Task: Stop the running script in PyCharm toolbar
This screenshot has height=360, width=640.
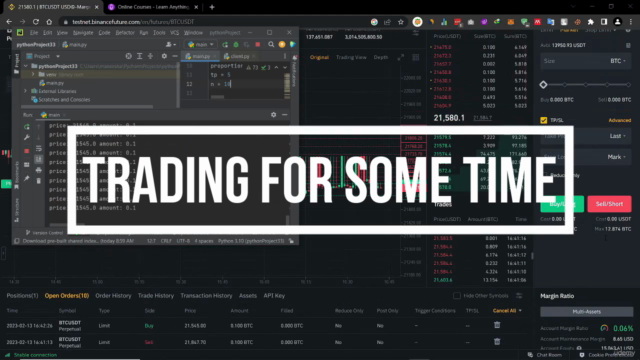Action: tap(258, 44)
